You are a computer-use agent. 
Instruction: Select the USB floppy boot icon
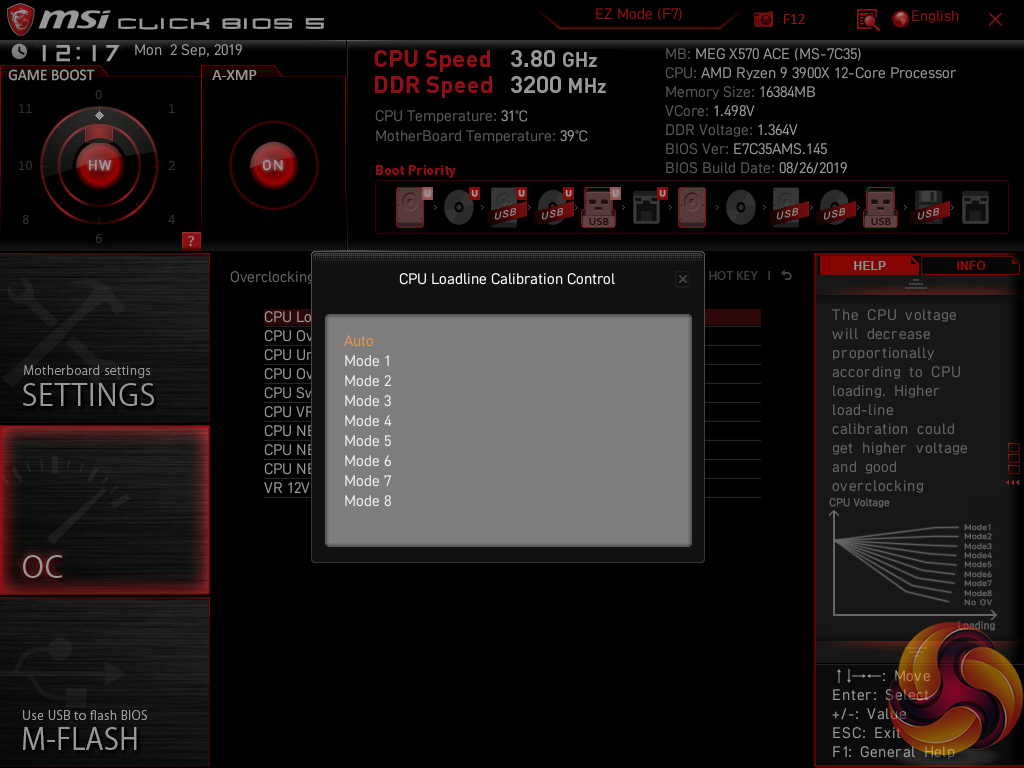coord(929,207)
